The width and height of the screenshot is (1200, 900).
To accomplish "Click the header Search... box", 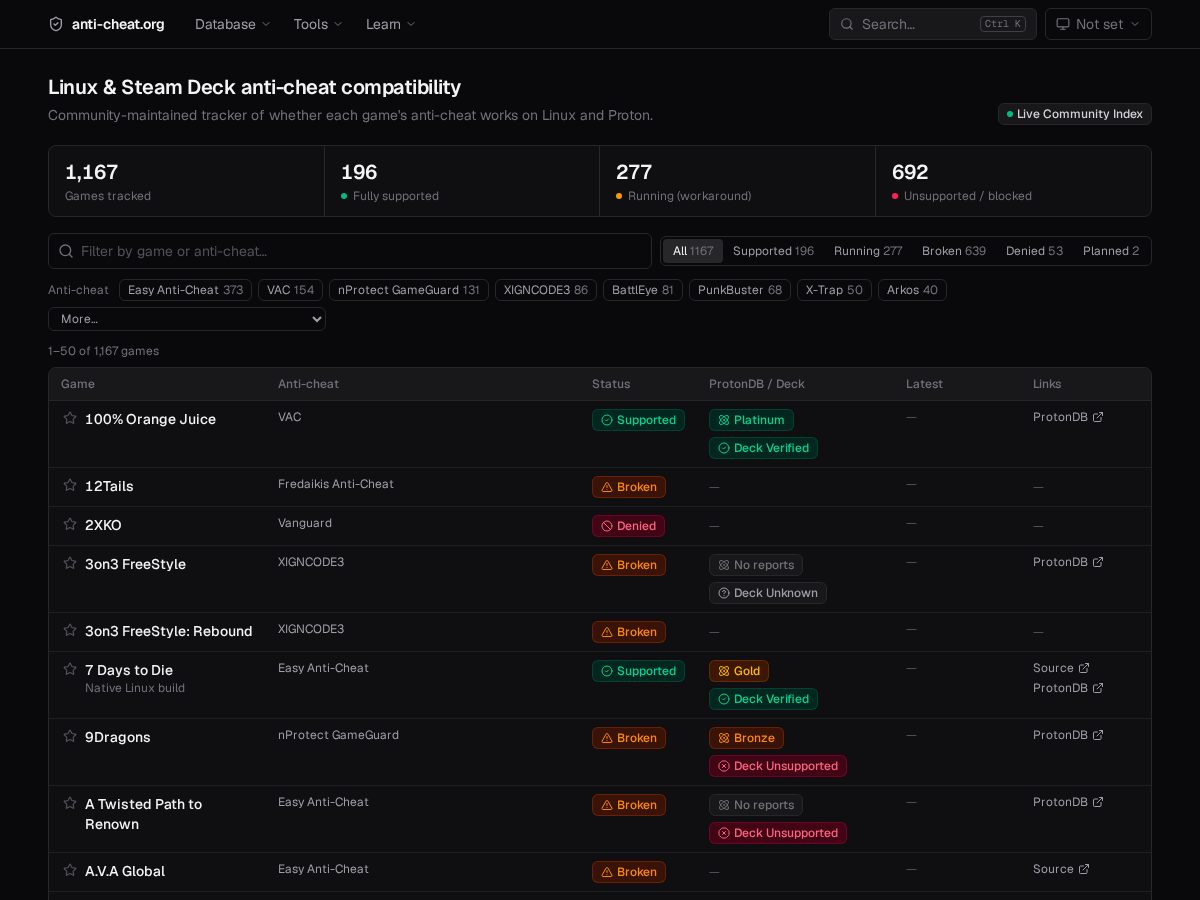I will 933,24.
